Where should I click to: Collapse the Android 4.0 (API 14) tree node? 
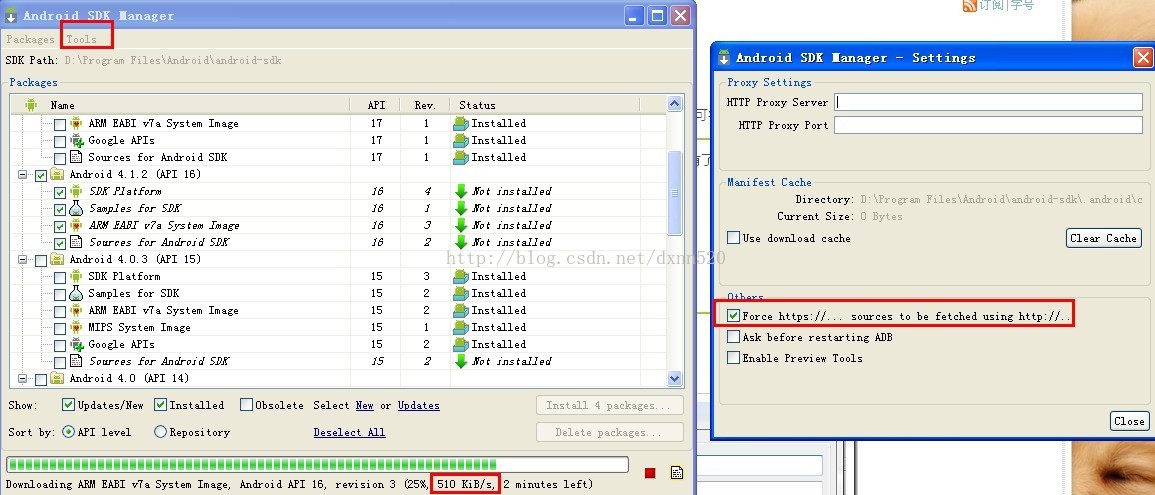pyautogui.click(x=22, y=379)
